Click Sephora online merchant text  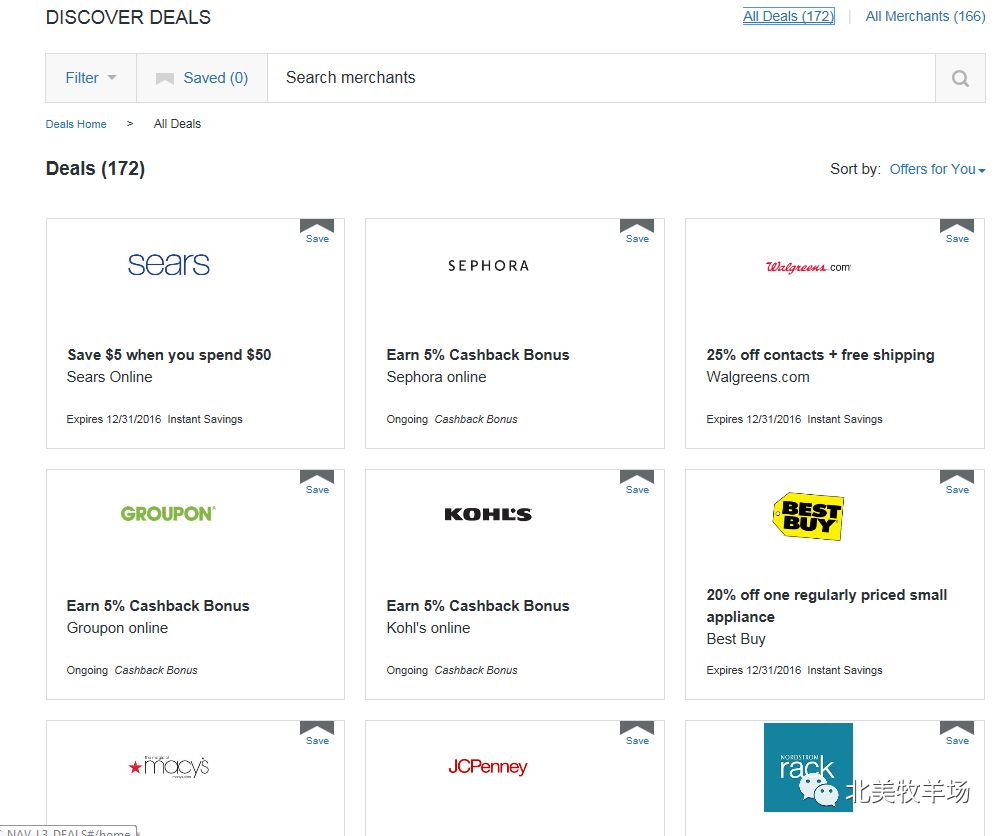point(436,377)
